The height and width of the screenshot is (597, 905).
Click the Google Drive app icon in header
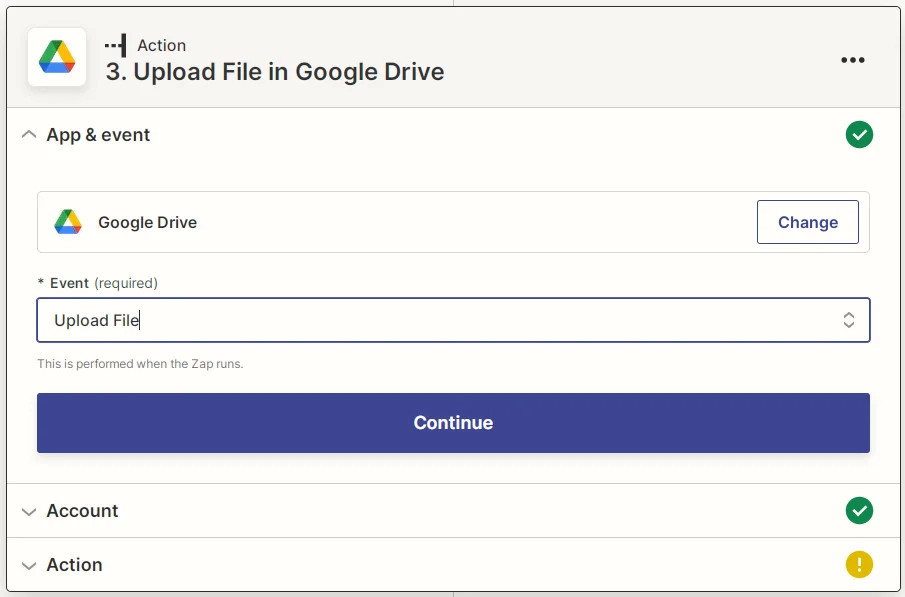pyautogui.click(x=56, y=57)
